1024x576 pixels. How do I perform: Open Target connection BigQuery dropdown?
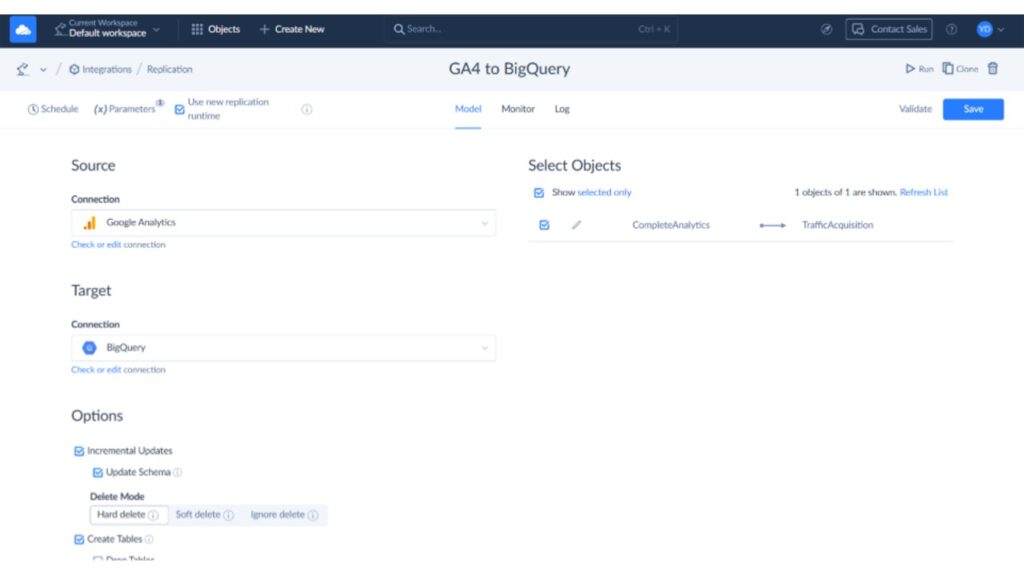283,348
